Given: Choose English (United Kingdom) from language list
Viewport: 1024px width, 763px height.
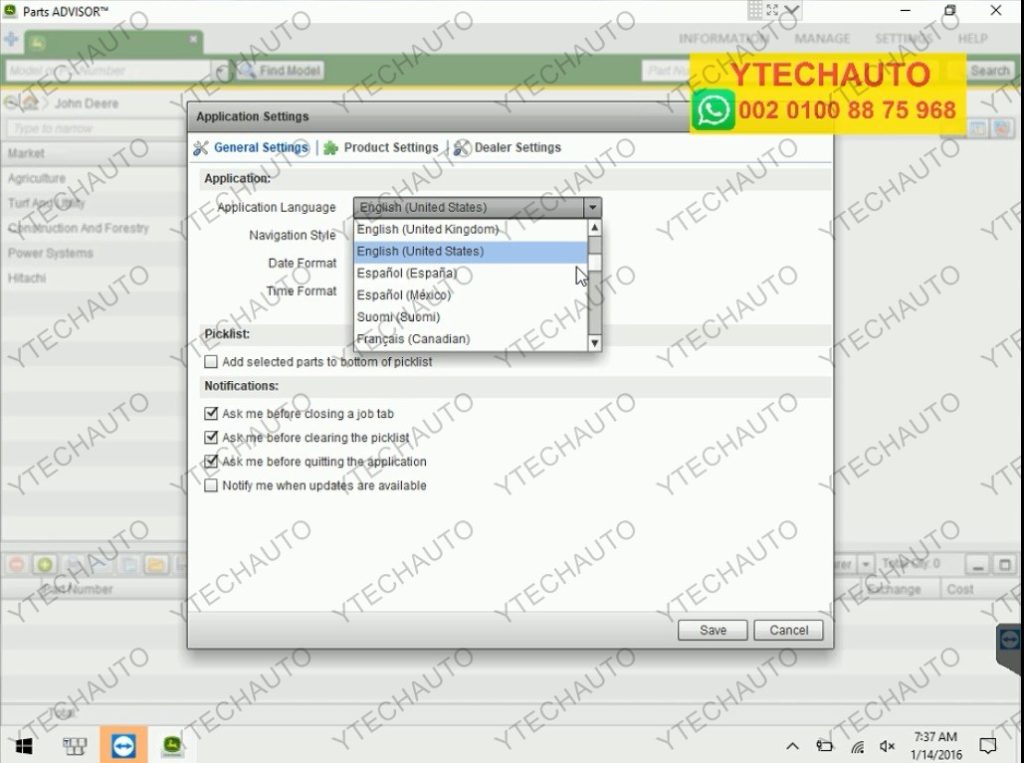Looking at the screenshot, I should 470,229.
